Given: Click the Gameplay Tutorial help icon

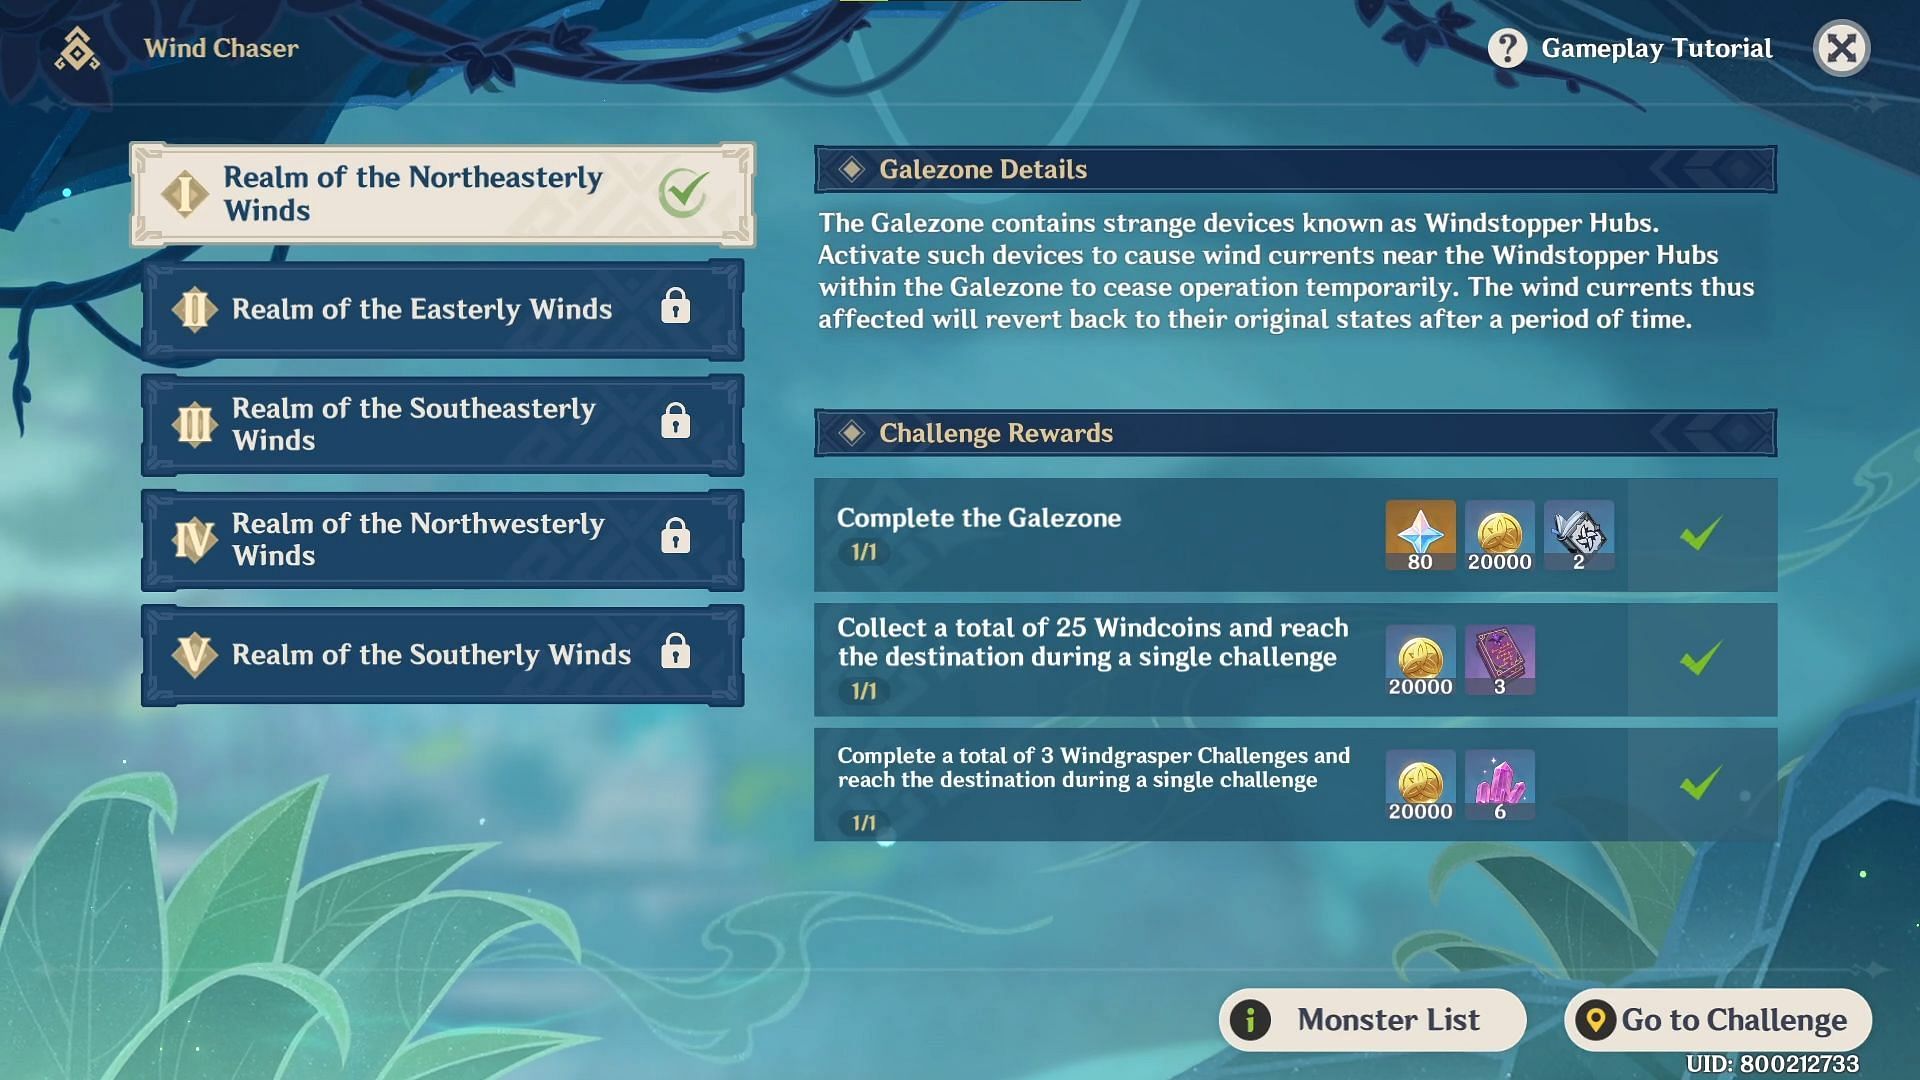Looking at the screenshot, I should (1505, 47).
